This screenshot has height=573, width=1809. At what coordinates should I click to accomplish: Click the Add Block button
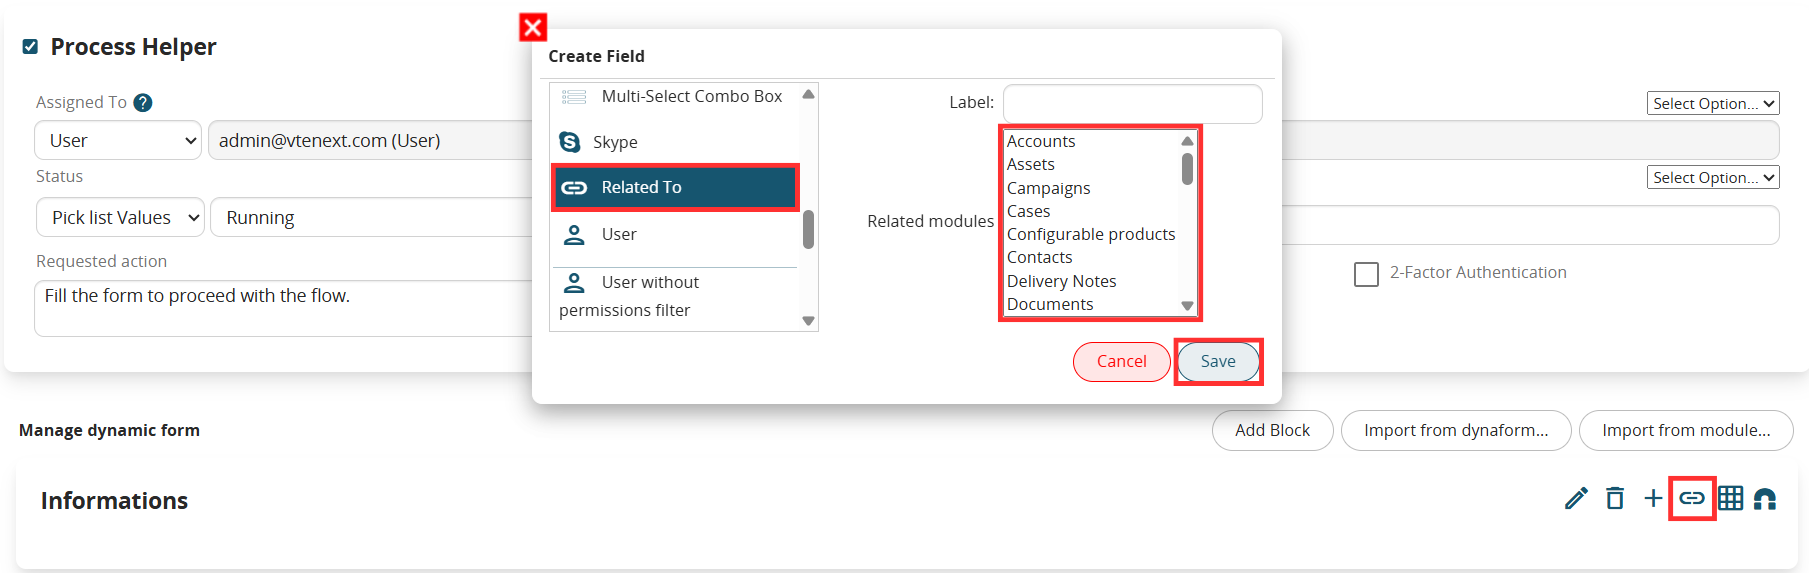click(x=1272, y=430)
